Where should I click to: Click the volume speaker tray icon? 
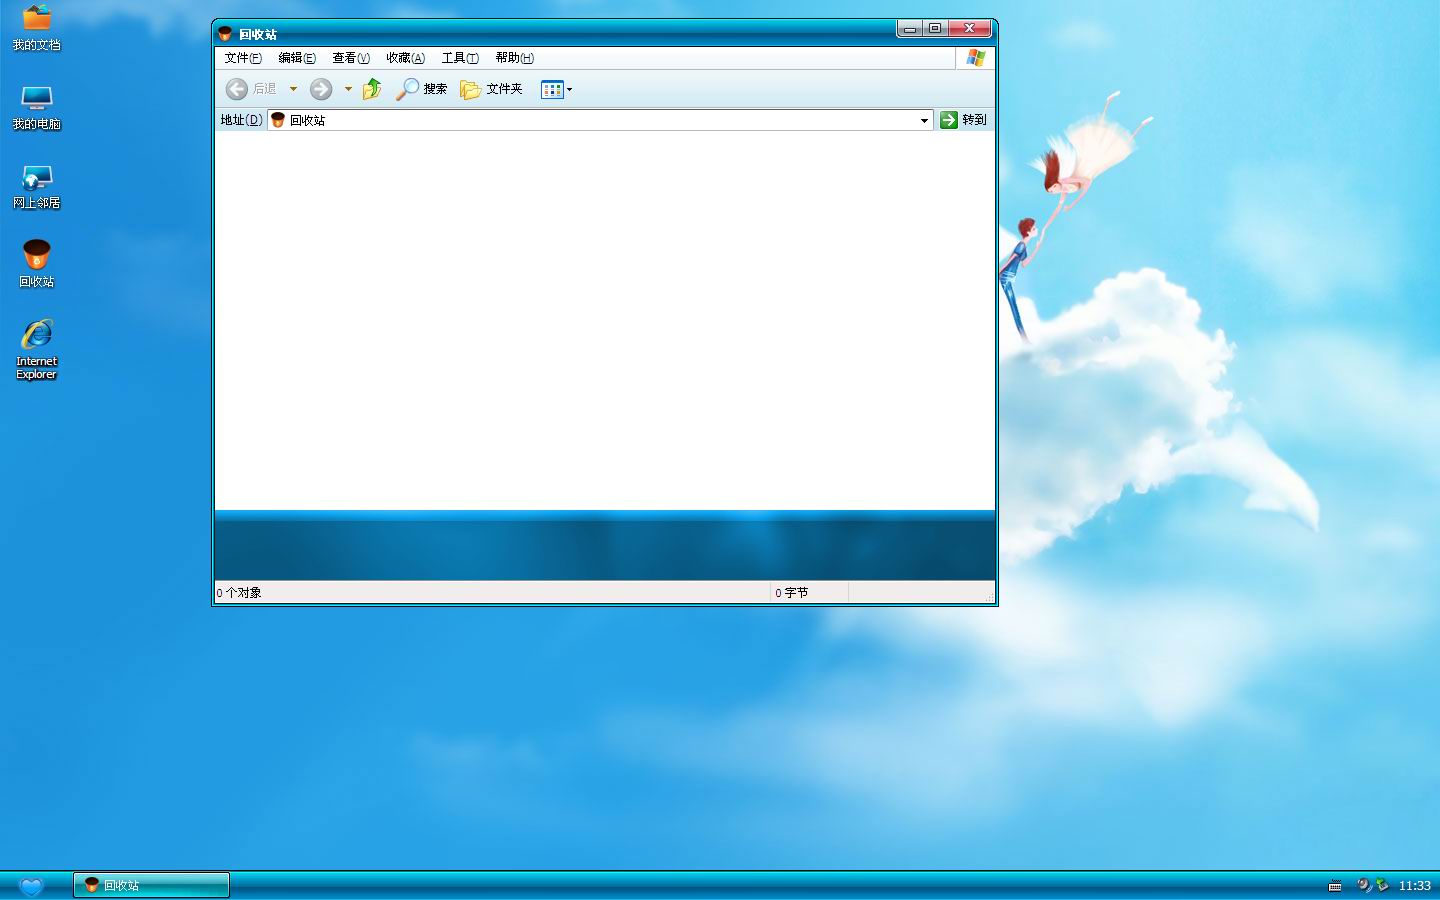tap(1364, 885)
